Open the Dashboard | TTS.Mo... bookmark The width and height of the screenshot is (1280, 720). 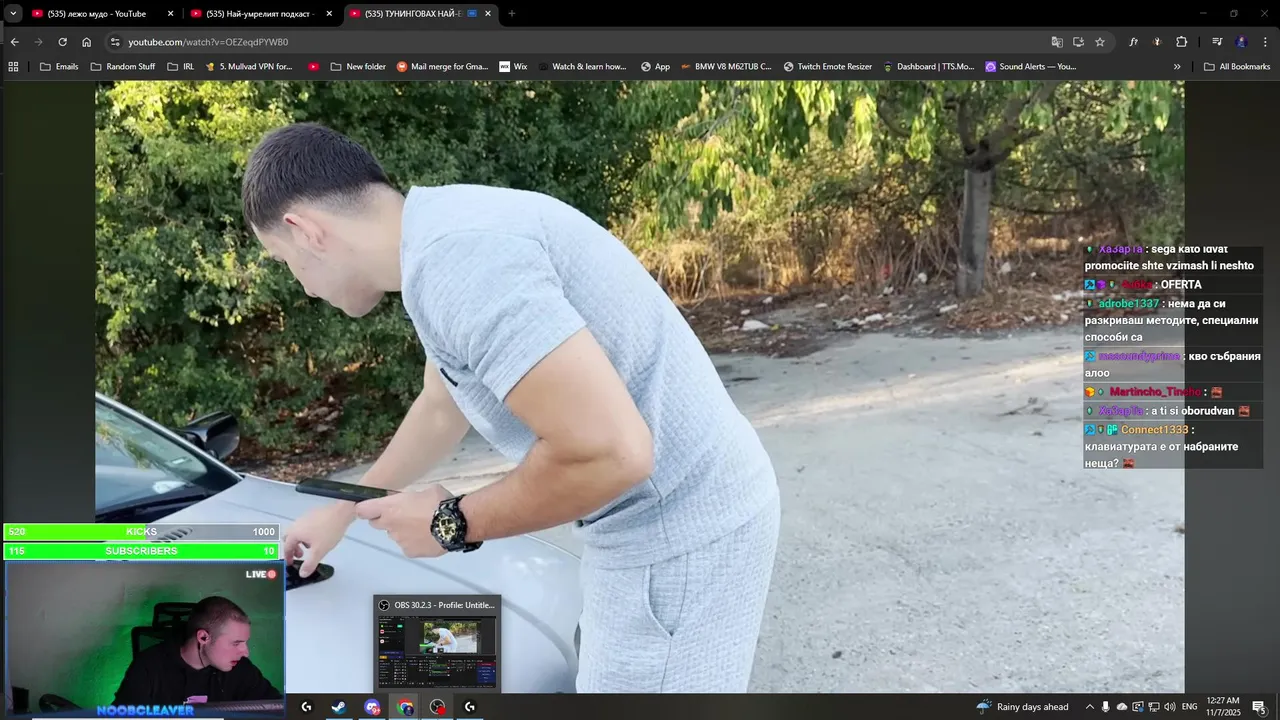point(929,67)
